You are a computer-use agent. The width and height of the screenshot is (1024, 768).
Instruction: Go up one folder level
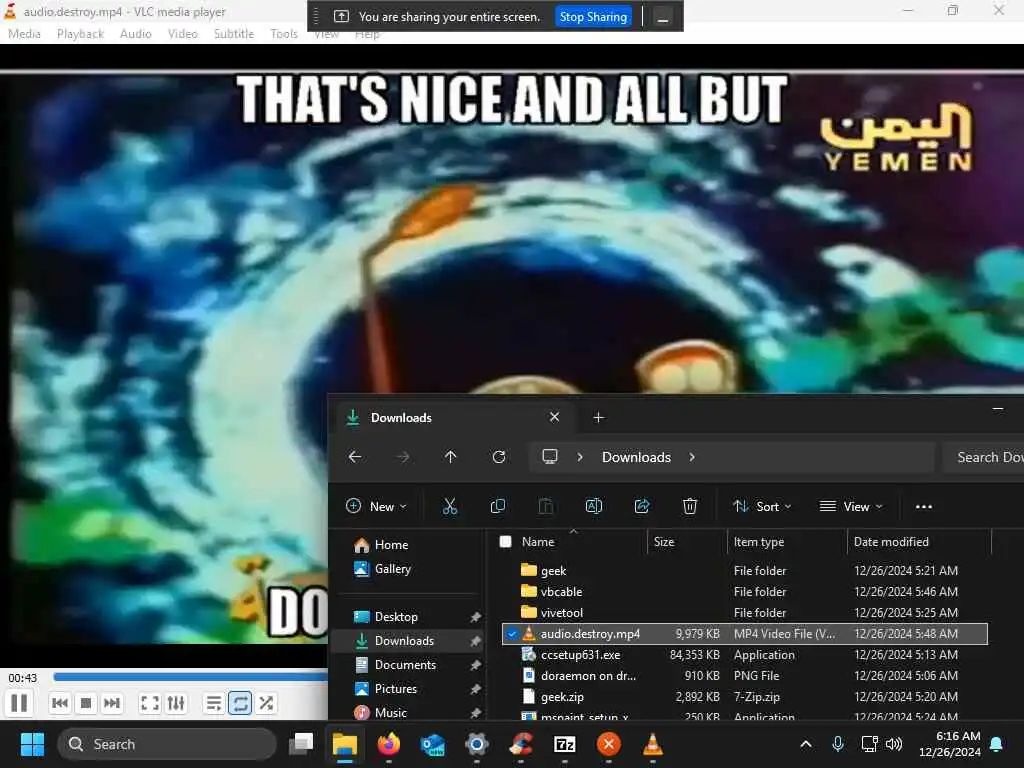pyautogui.click(x=451, y=457)
